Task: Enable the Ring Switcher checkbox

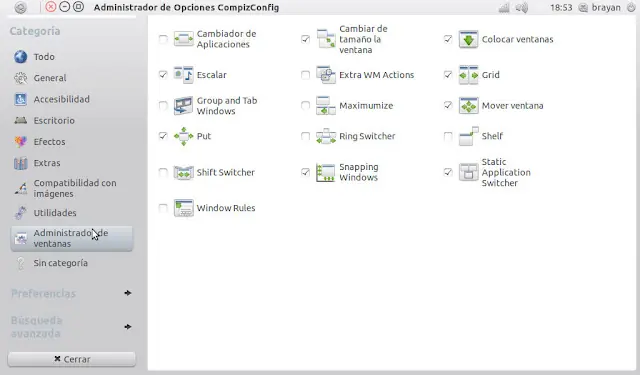Action: [305, 136]
